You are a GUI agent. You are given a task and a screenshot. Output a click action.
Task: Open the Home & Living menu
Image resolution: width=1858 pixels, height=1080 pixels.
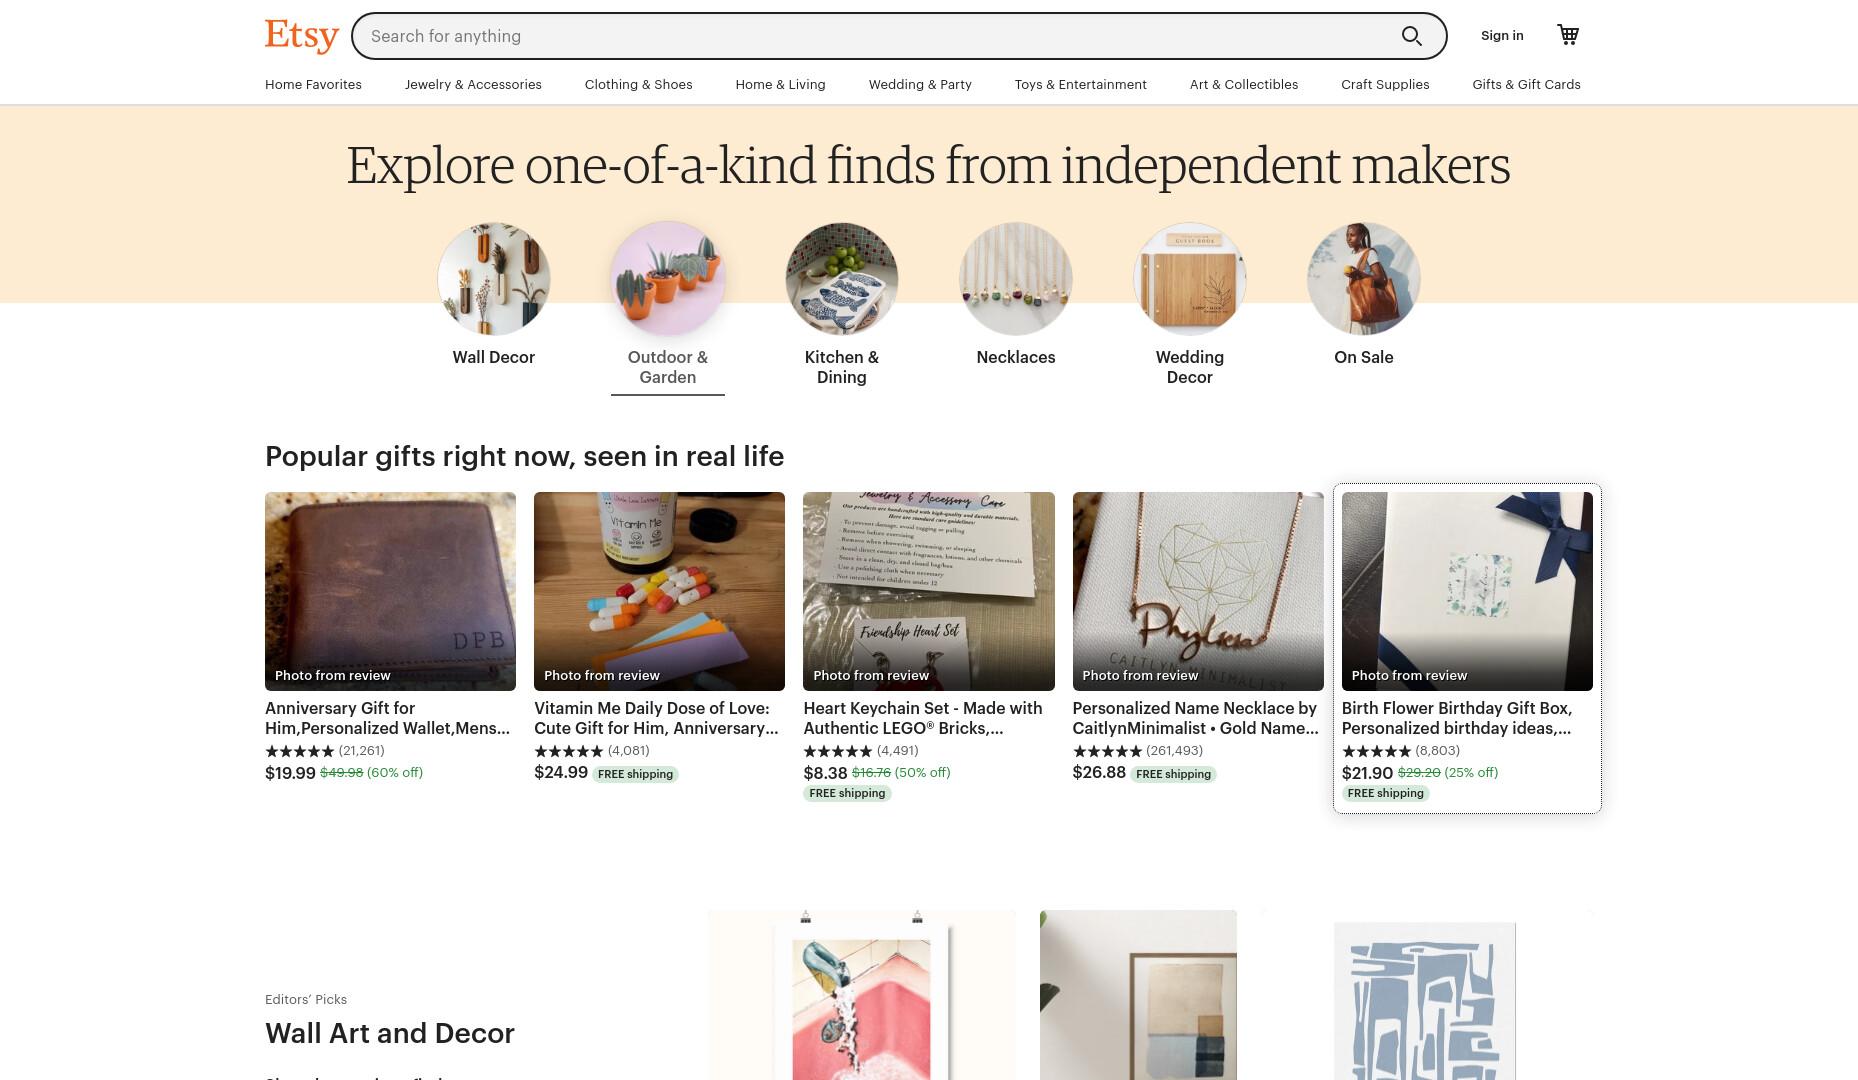pyautogui.click(x=780, y=85)
